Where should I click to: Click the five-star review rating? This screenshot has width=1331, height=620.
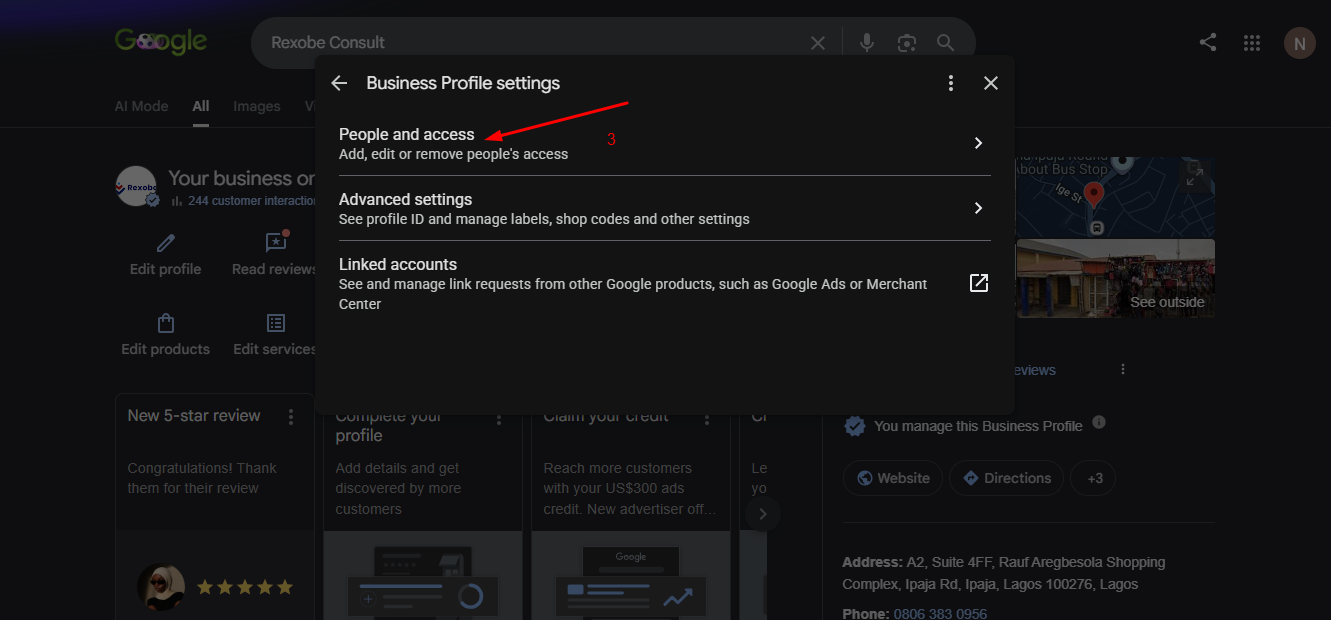245,587
